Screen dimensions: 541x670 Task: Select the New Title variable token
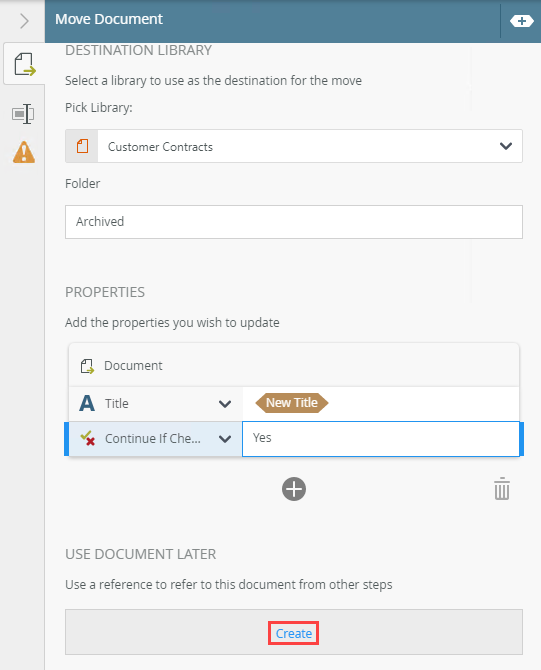pyautogui.click(x=292, y=403)
